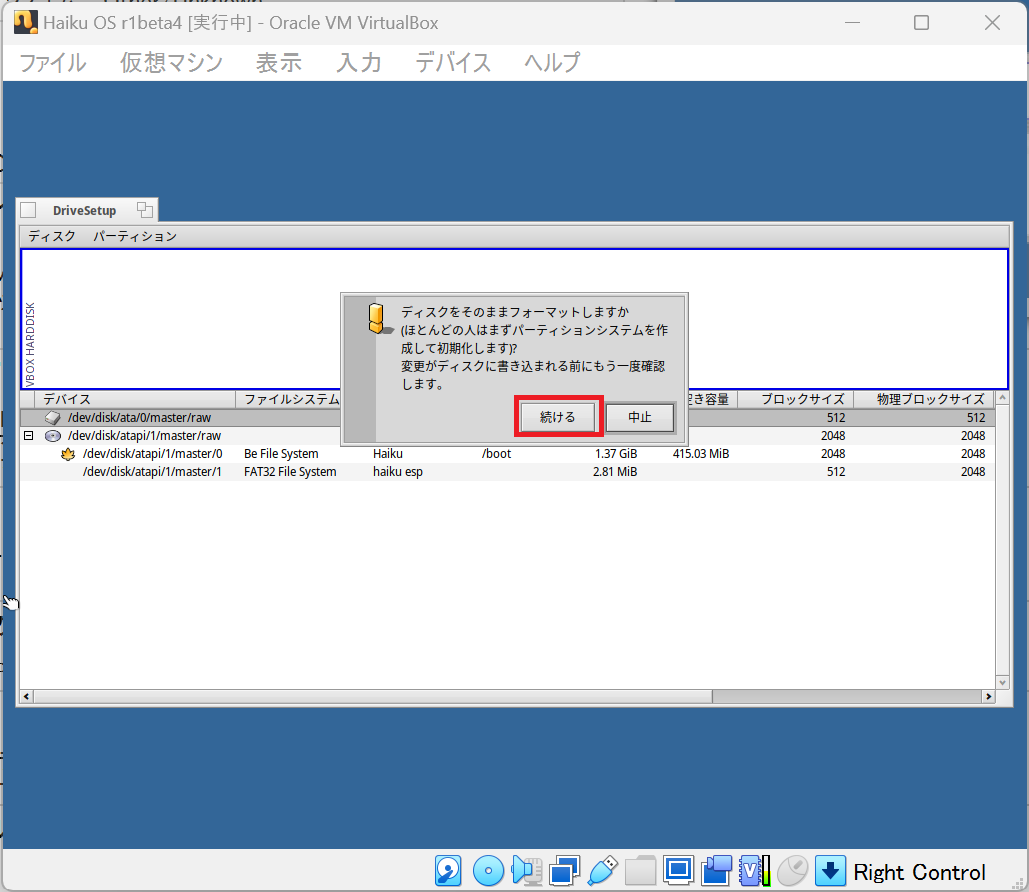Screen dimensions: 1029x892
Task: Click the horizontal scrollbar right arrow
Action: pos(988,696)
